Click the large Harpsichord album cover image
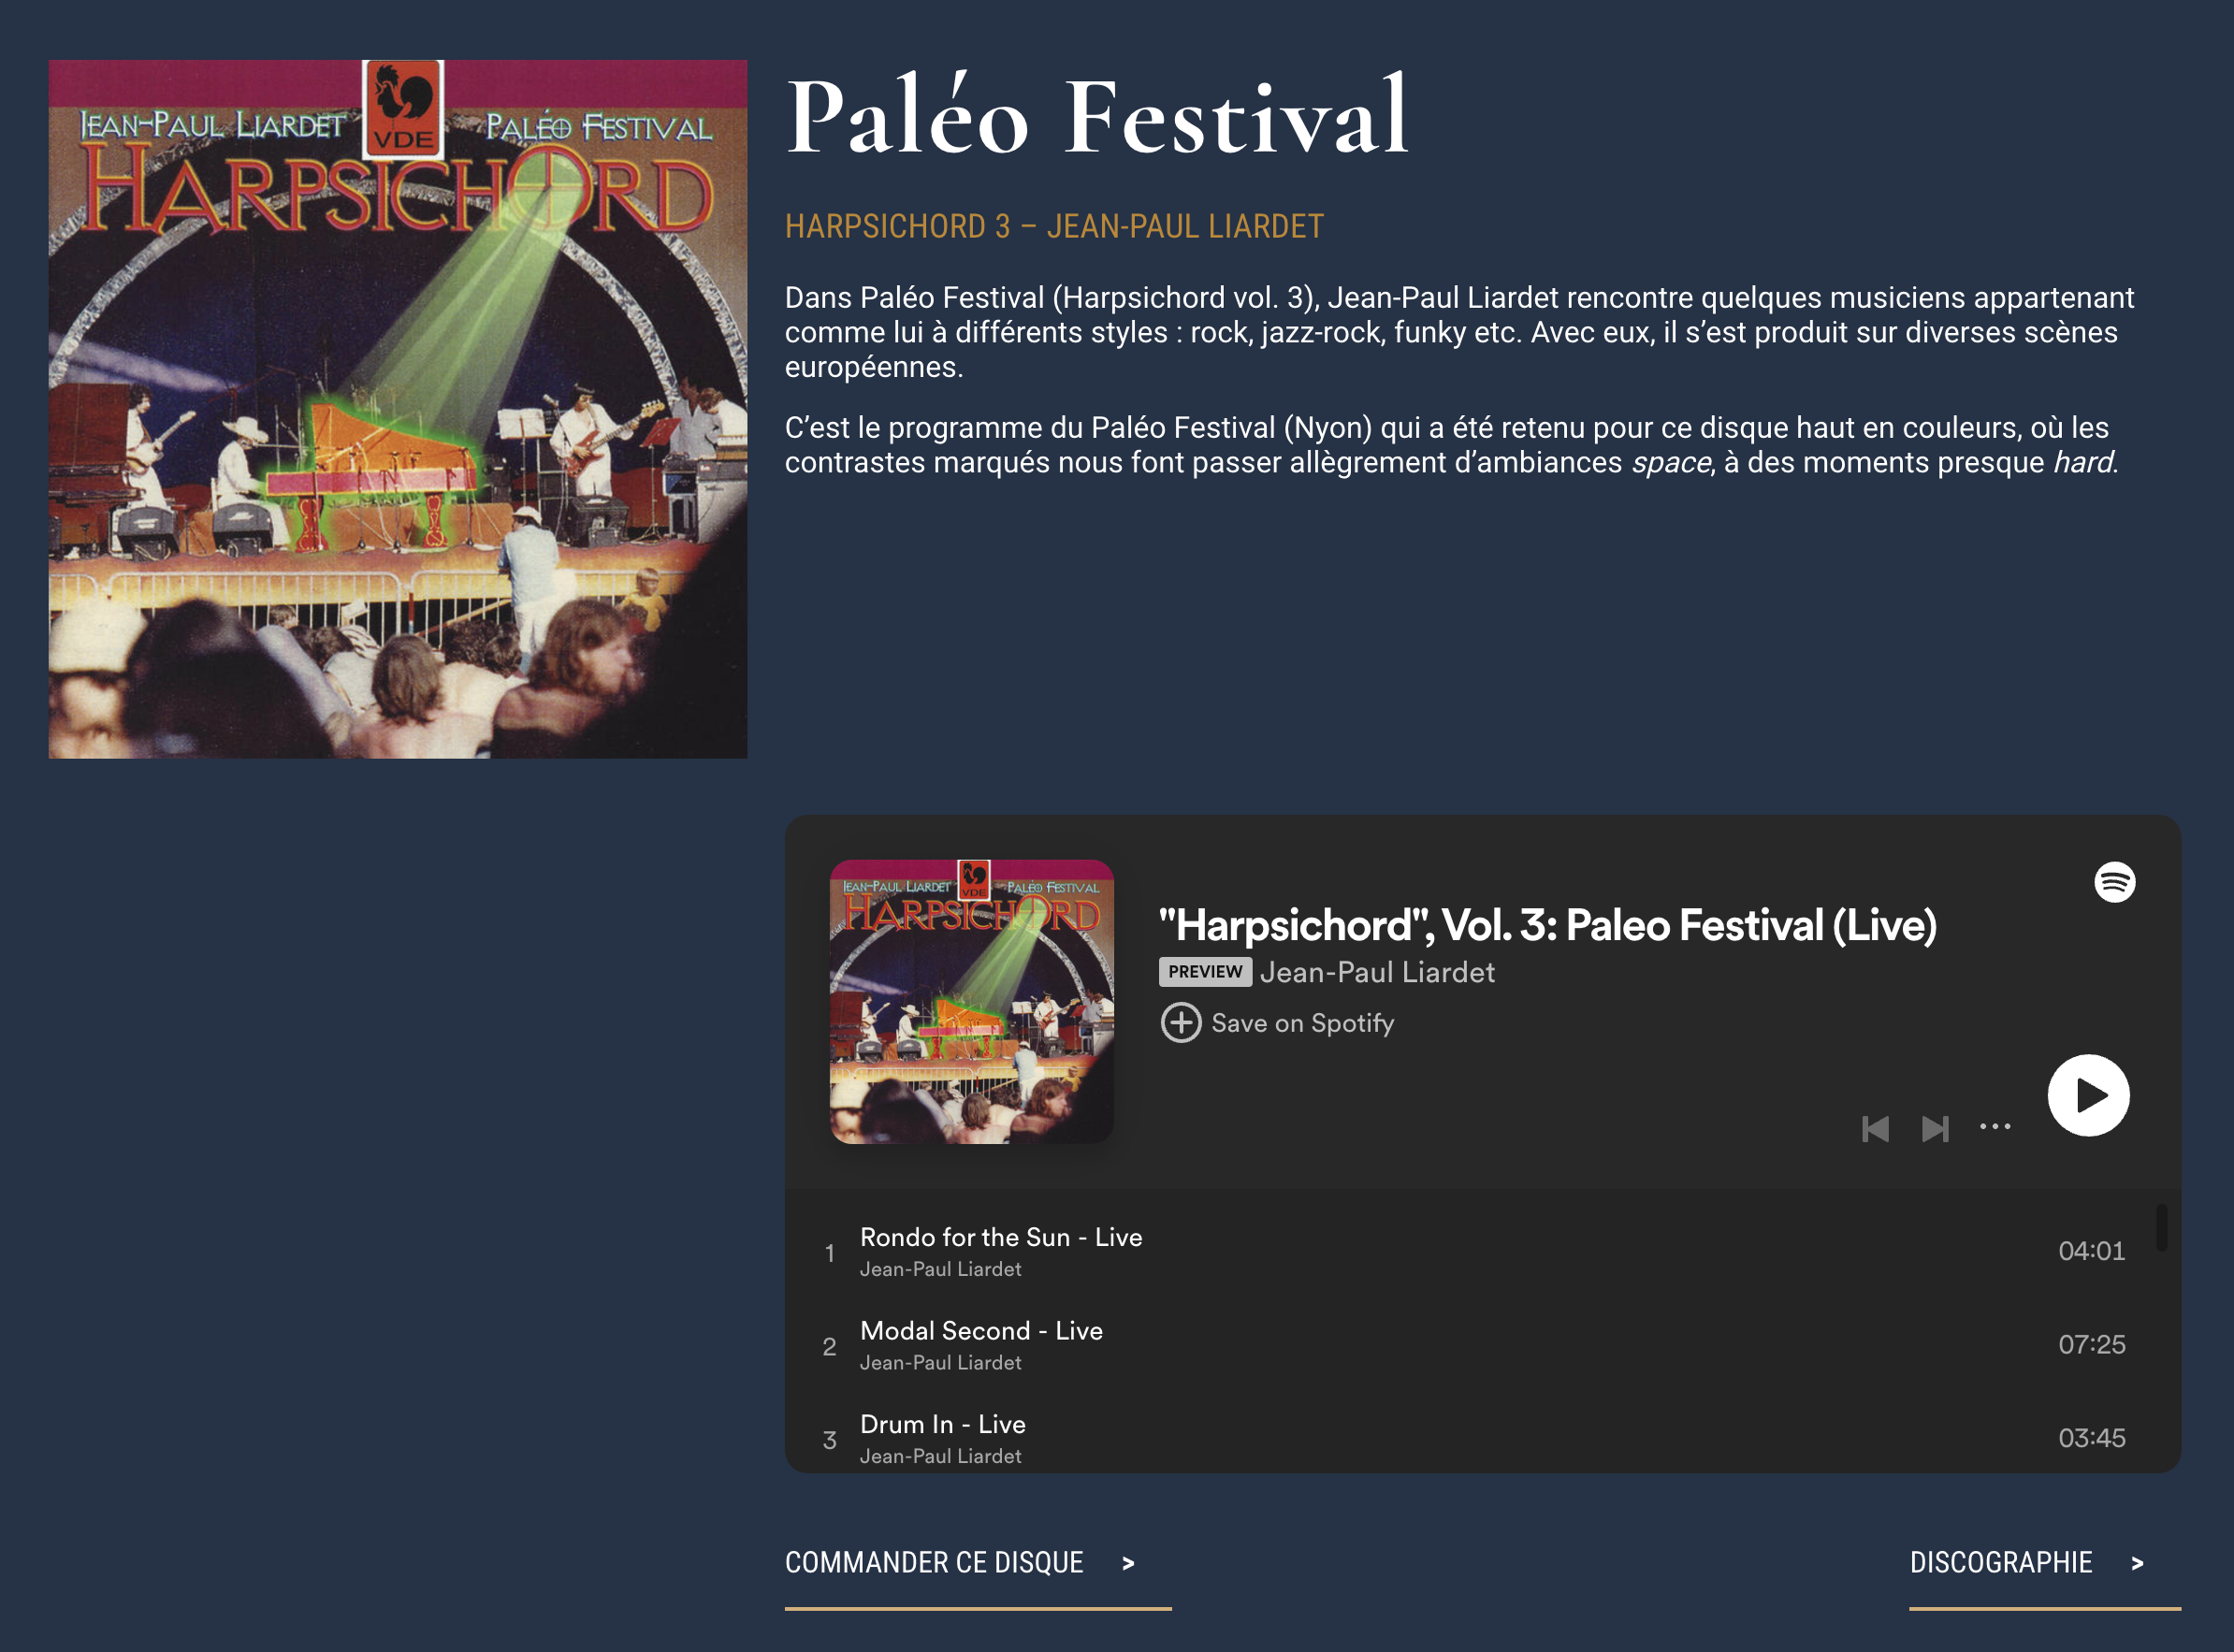Screen dimensions: 2234x1652 coord(398,409)
